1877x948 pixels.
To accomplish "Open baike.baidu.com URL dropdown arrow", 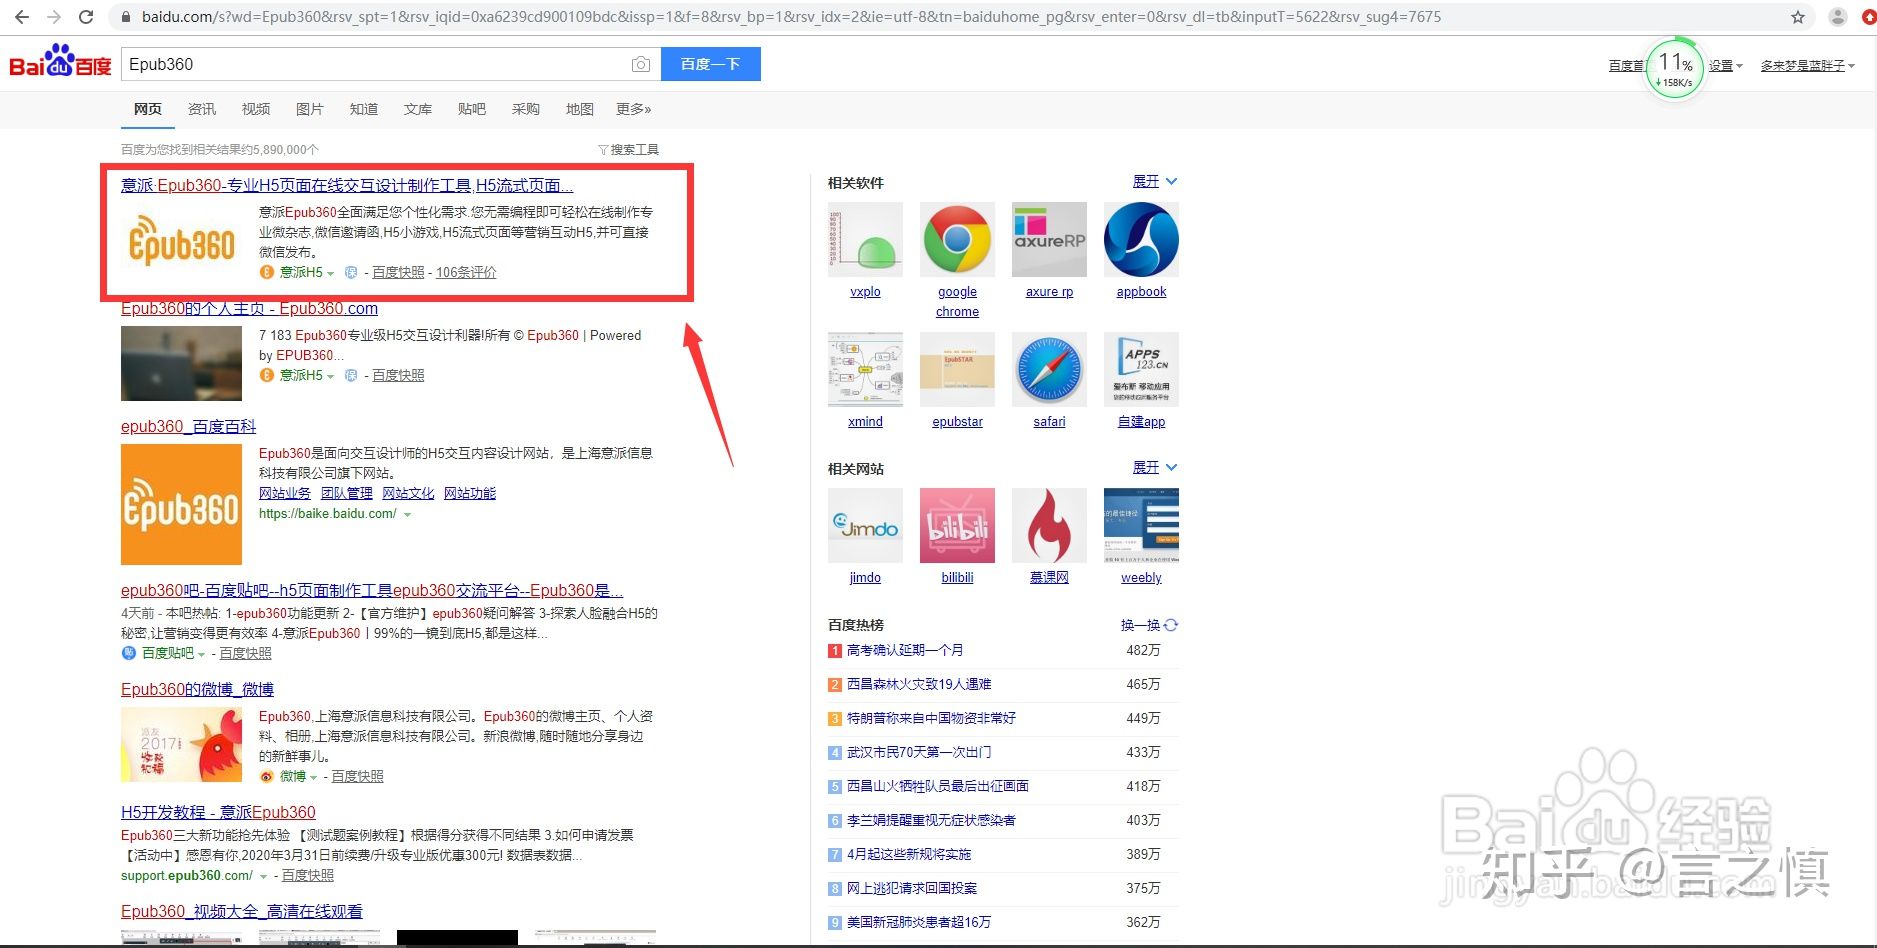I will point(407,514).
